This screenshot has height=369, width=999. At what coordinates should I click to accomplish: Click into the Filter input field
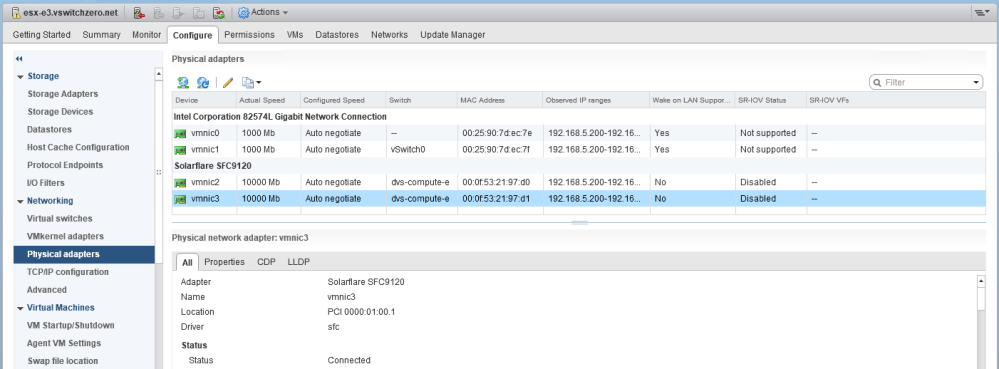[x=927, y=82]
